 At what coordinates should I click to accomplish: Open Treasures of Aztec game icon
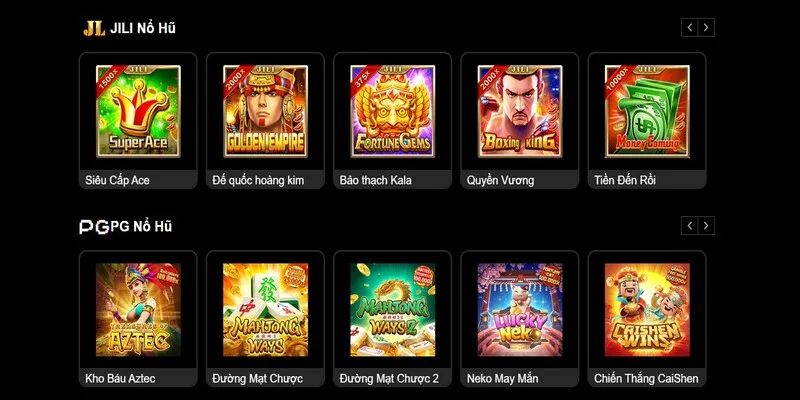pos(138,310)
